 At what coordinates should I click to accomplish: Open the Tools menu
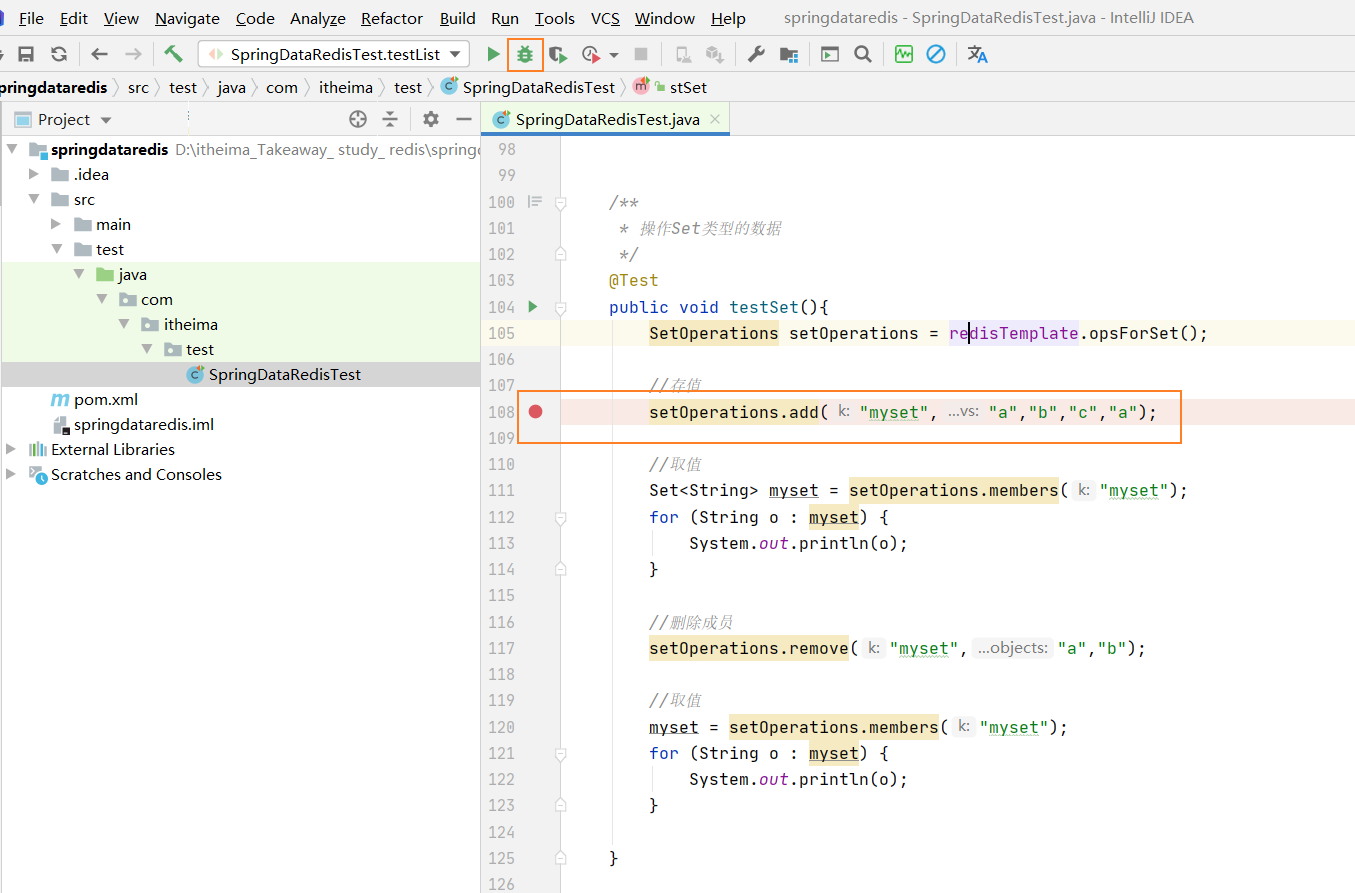tap(555, 18)
